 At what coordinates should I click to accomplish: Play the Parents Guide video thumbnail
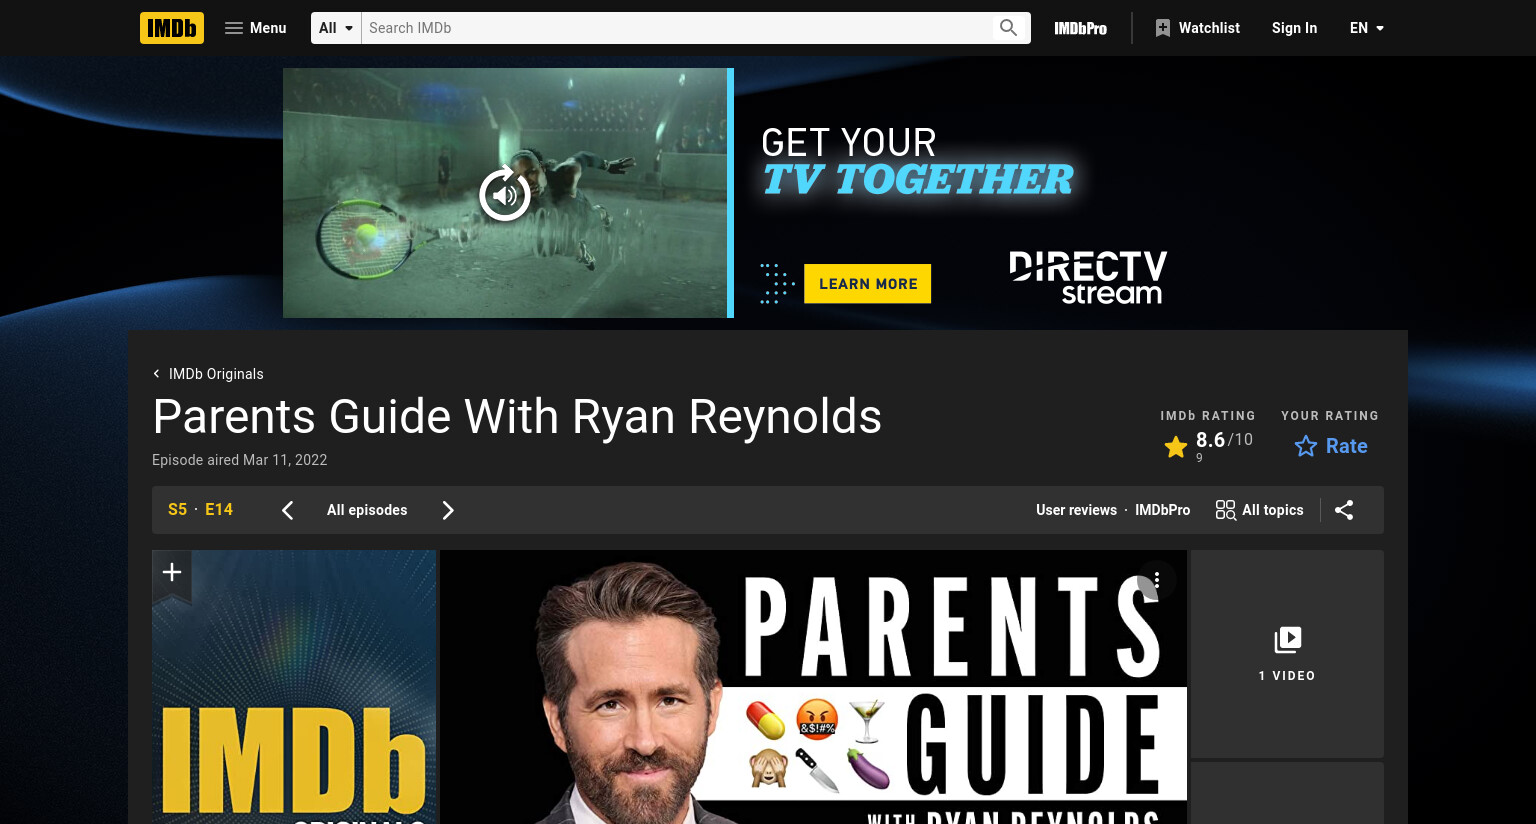813,687
